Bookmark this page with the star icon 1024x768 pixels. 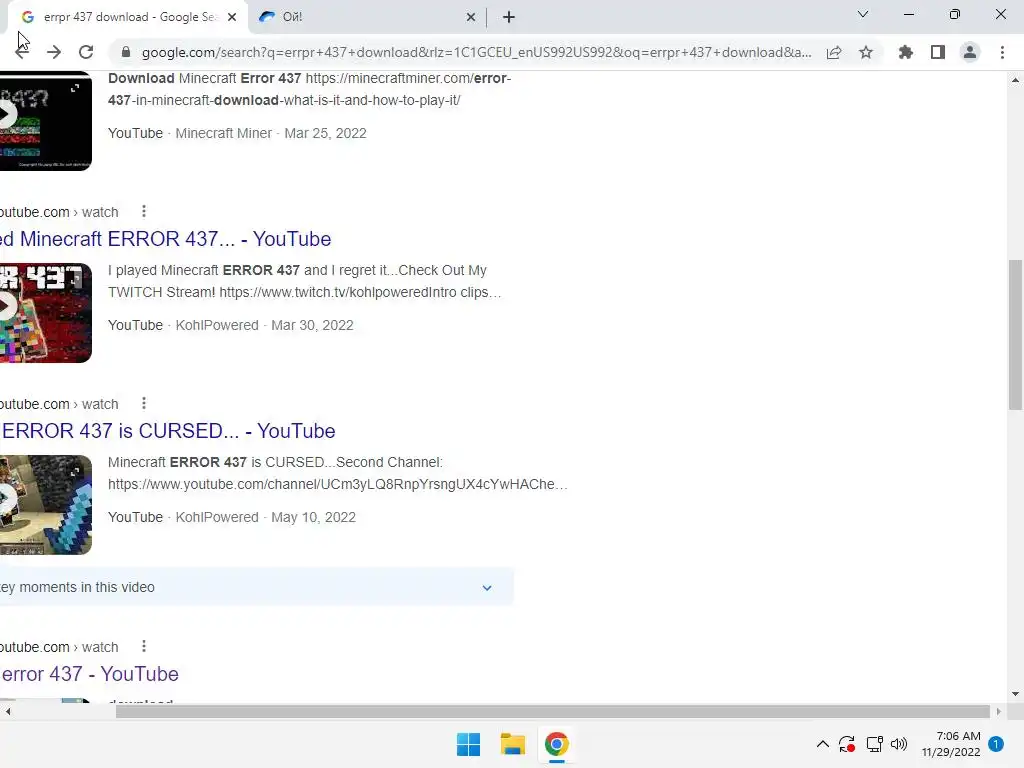click(x=866, y=52)
